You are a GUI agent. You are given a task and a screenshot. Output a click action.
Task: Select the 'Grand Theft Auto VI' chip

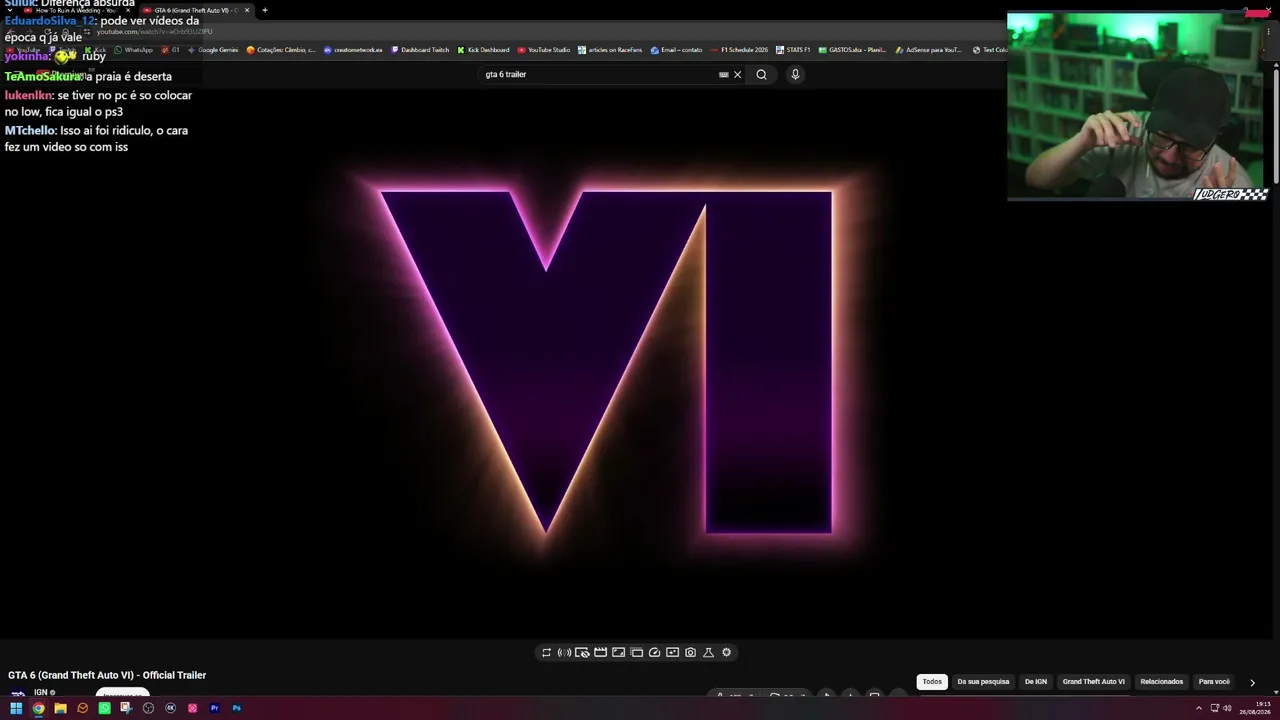(x=1094, y=682)
